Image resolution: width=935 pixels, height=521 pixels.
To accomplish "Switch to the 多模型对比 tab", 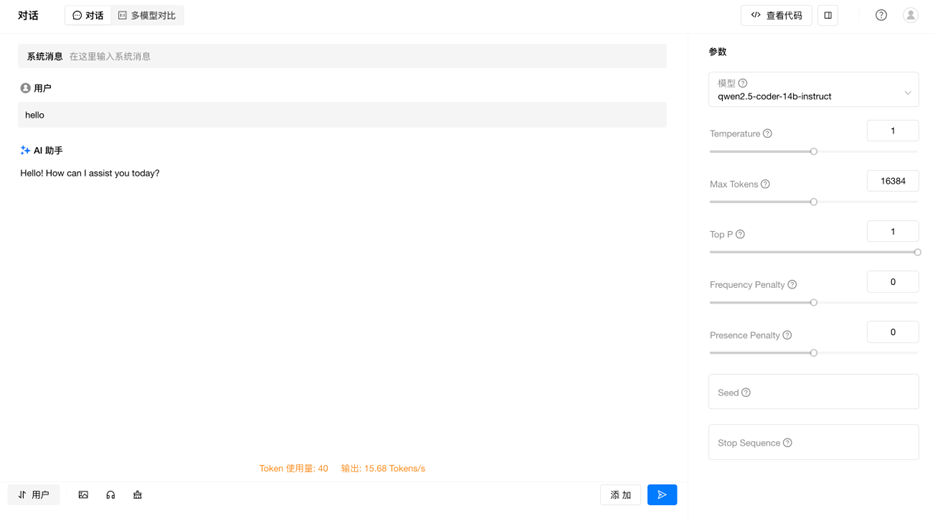I will pyautogui.click(x=147, y=15).
